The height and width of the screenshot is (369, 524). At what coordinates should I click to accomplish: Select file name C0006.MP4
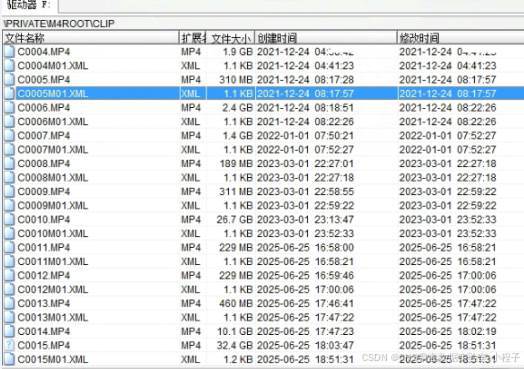pyautogui.click(x=44, y=108)
